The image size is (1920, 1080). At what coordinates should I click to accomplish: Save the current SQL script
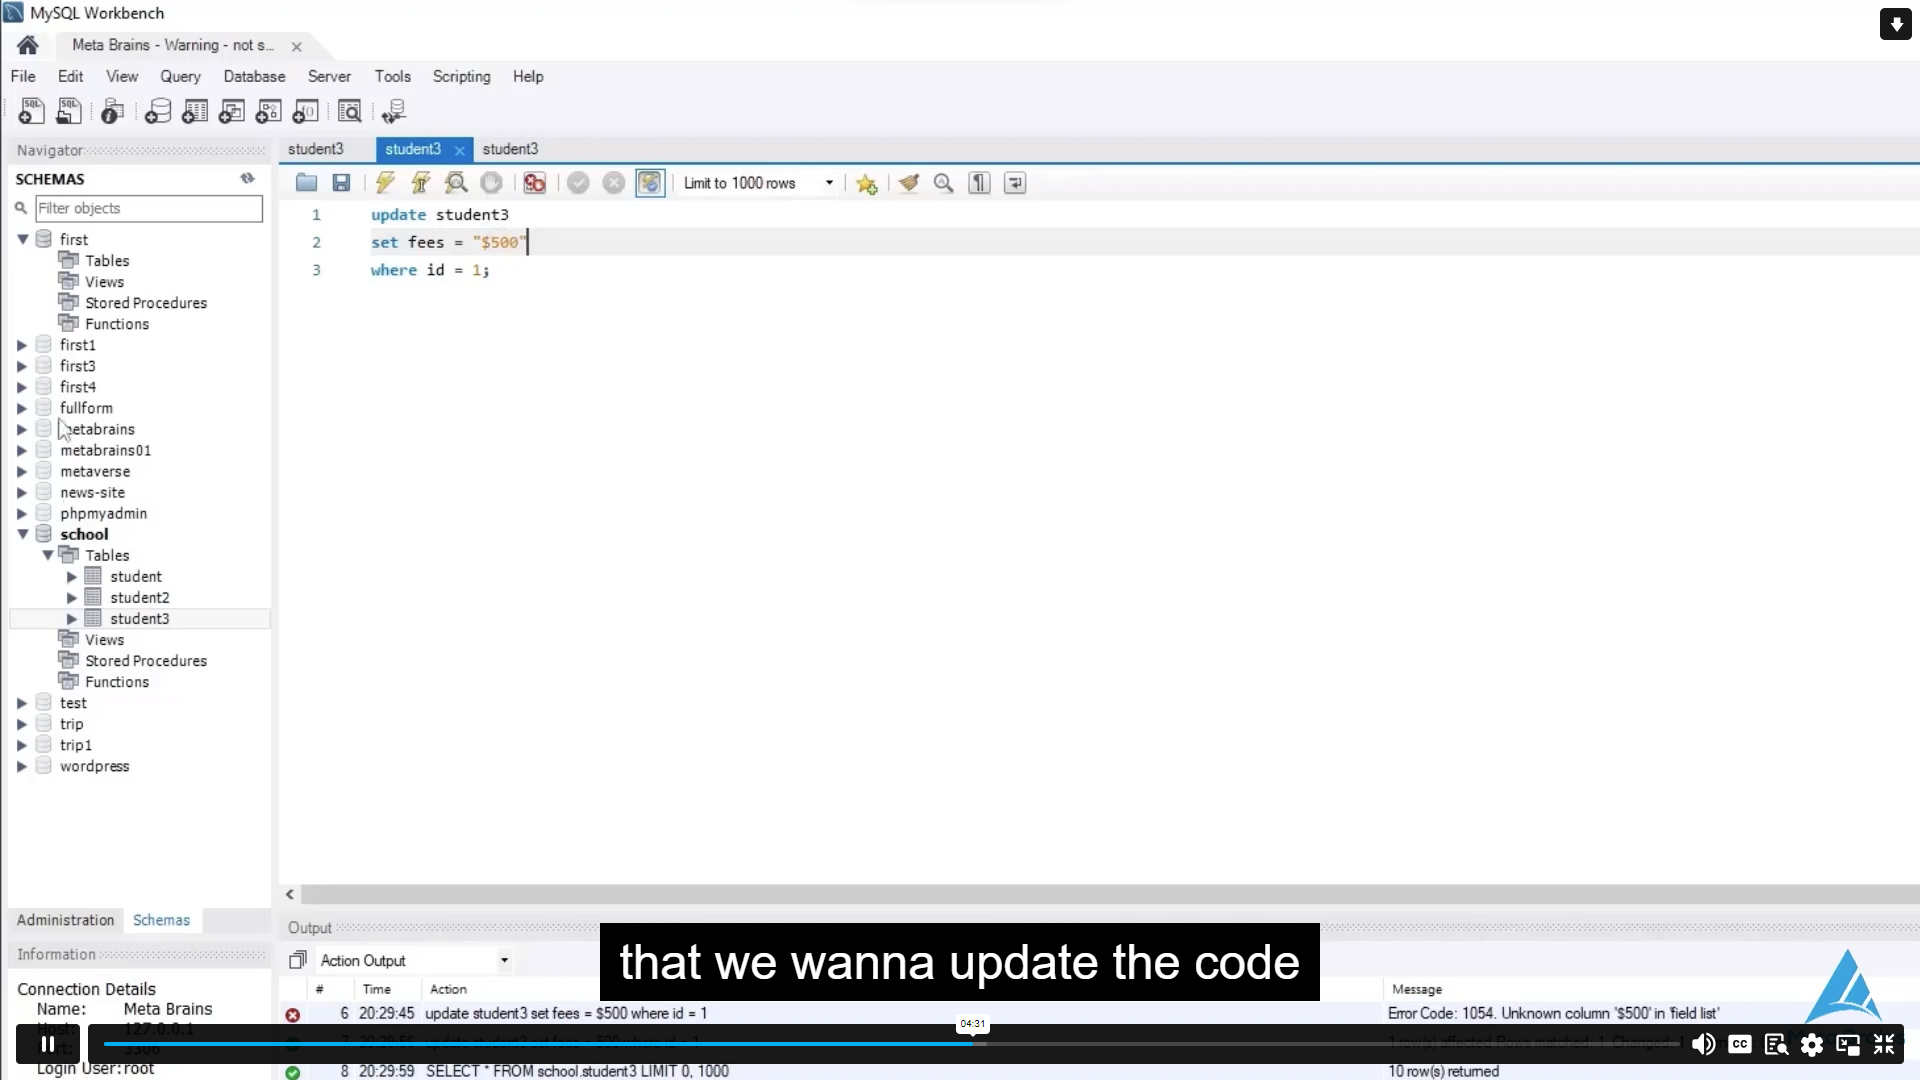tap(341, 183)
